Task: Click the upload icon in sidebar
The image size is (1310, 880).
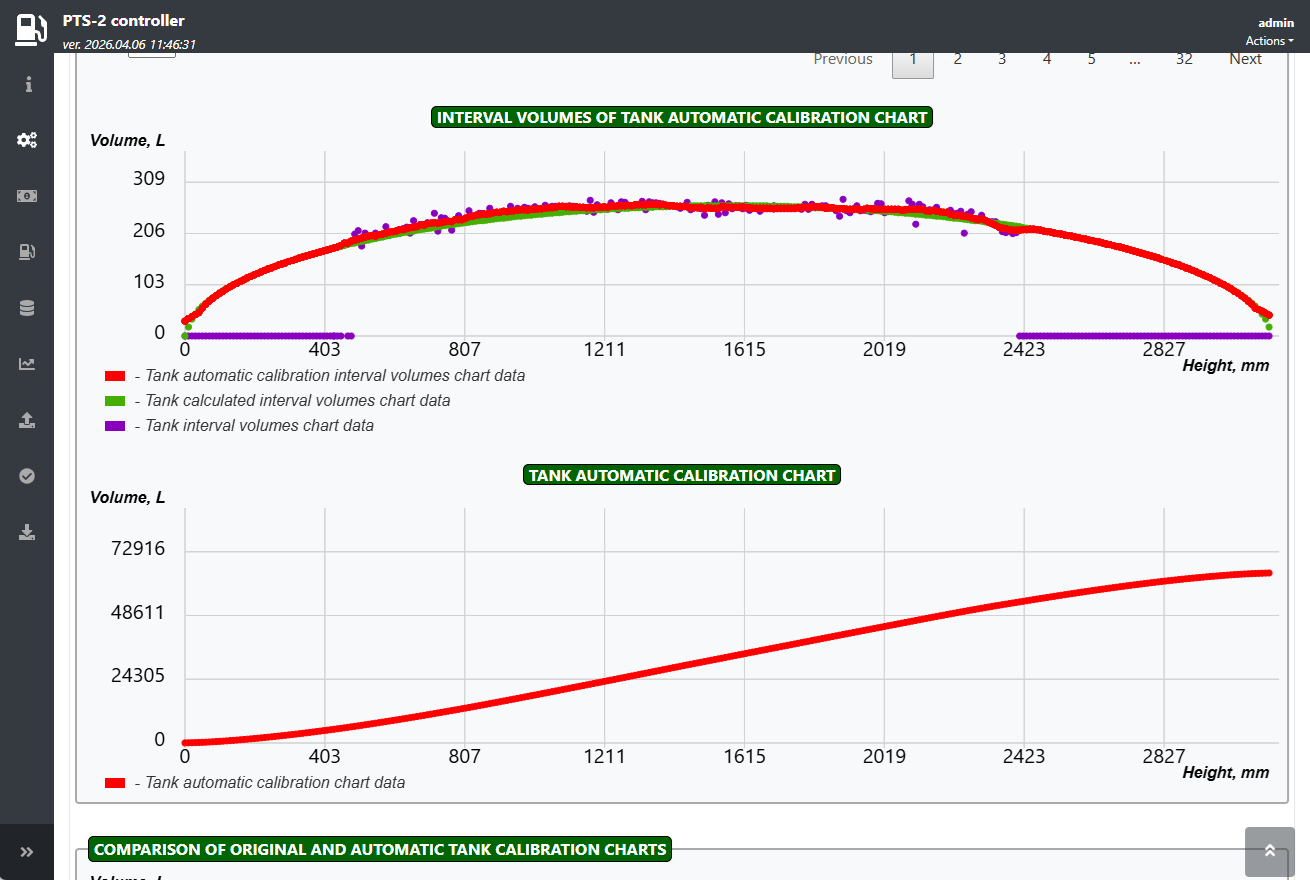Action: 27,420
